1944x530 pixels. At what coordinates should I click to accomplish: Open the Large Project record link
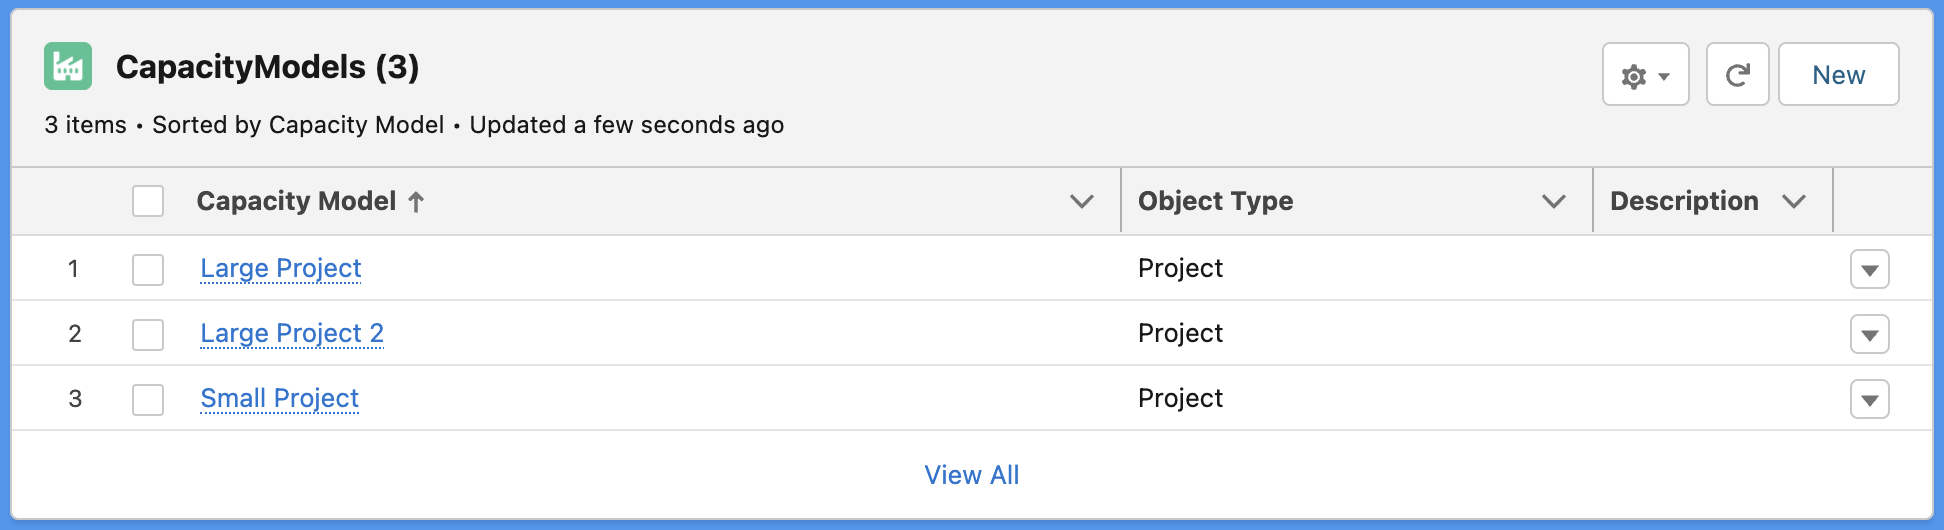[x=281, y=268]
